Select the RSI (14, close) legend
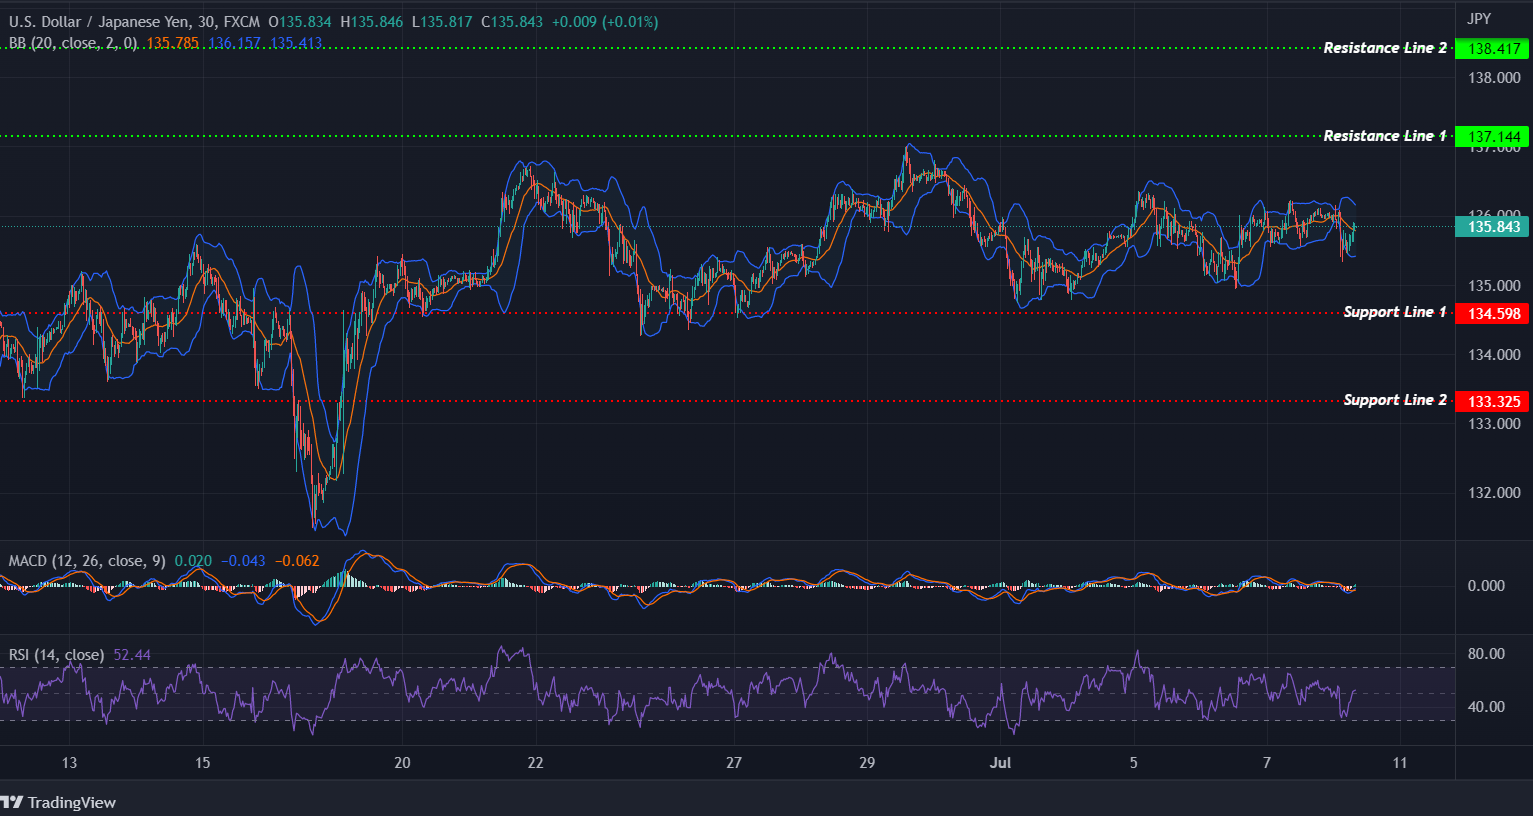This screenshot has width=1533, height=816. click(x=55, y=654)
